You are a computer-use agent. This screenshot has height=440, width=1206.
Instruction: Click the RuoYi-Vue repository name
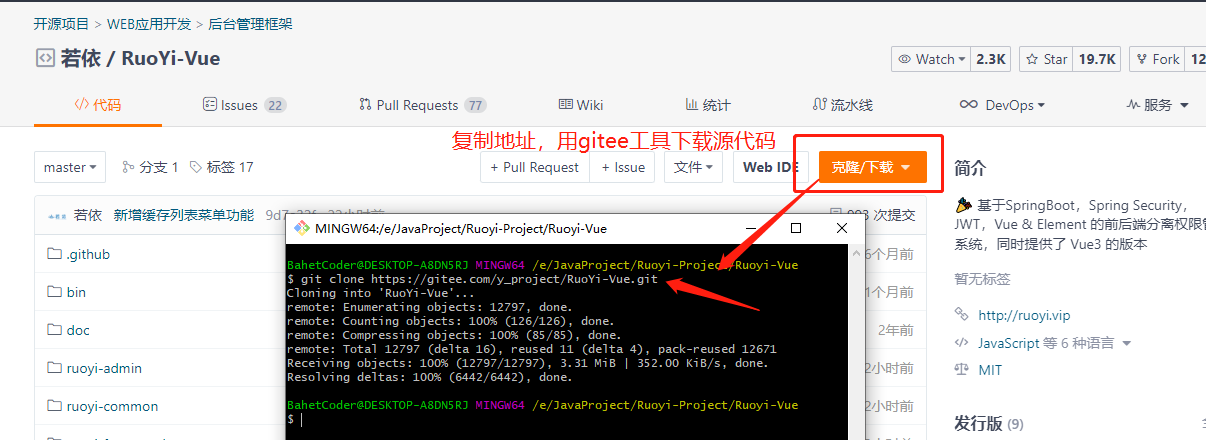tap(171, 58)
